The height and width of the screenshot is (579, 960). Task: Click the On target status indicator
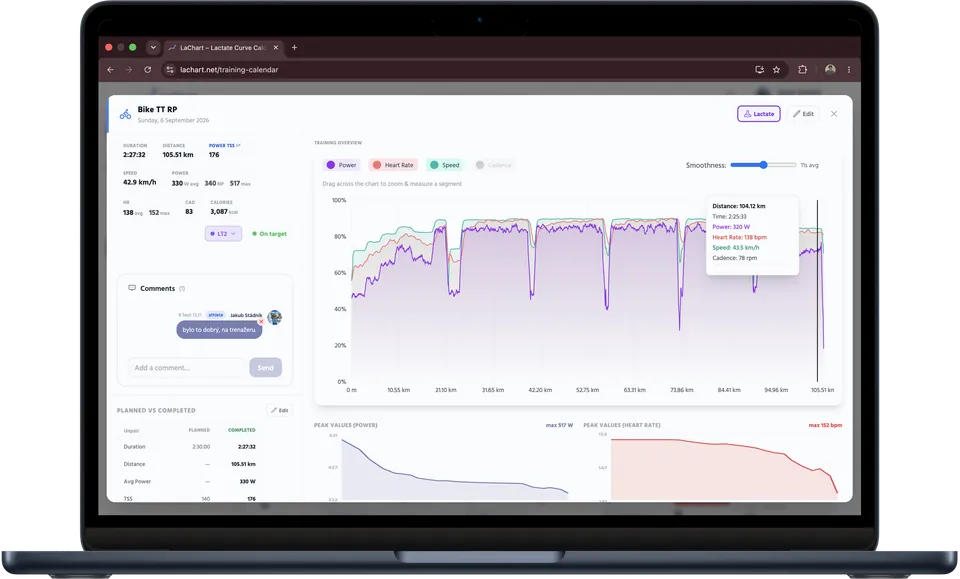pos(269,234)
